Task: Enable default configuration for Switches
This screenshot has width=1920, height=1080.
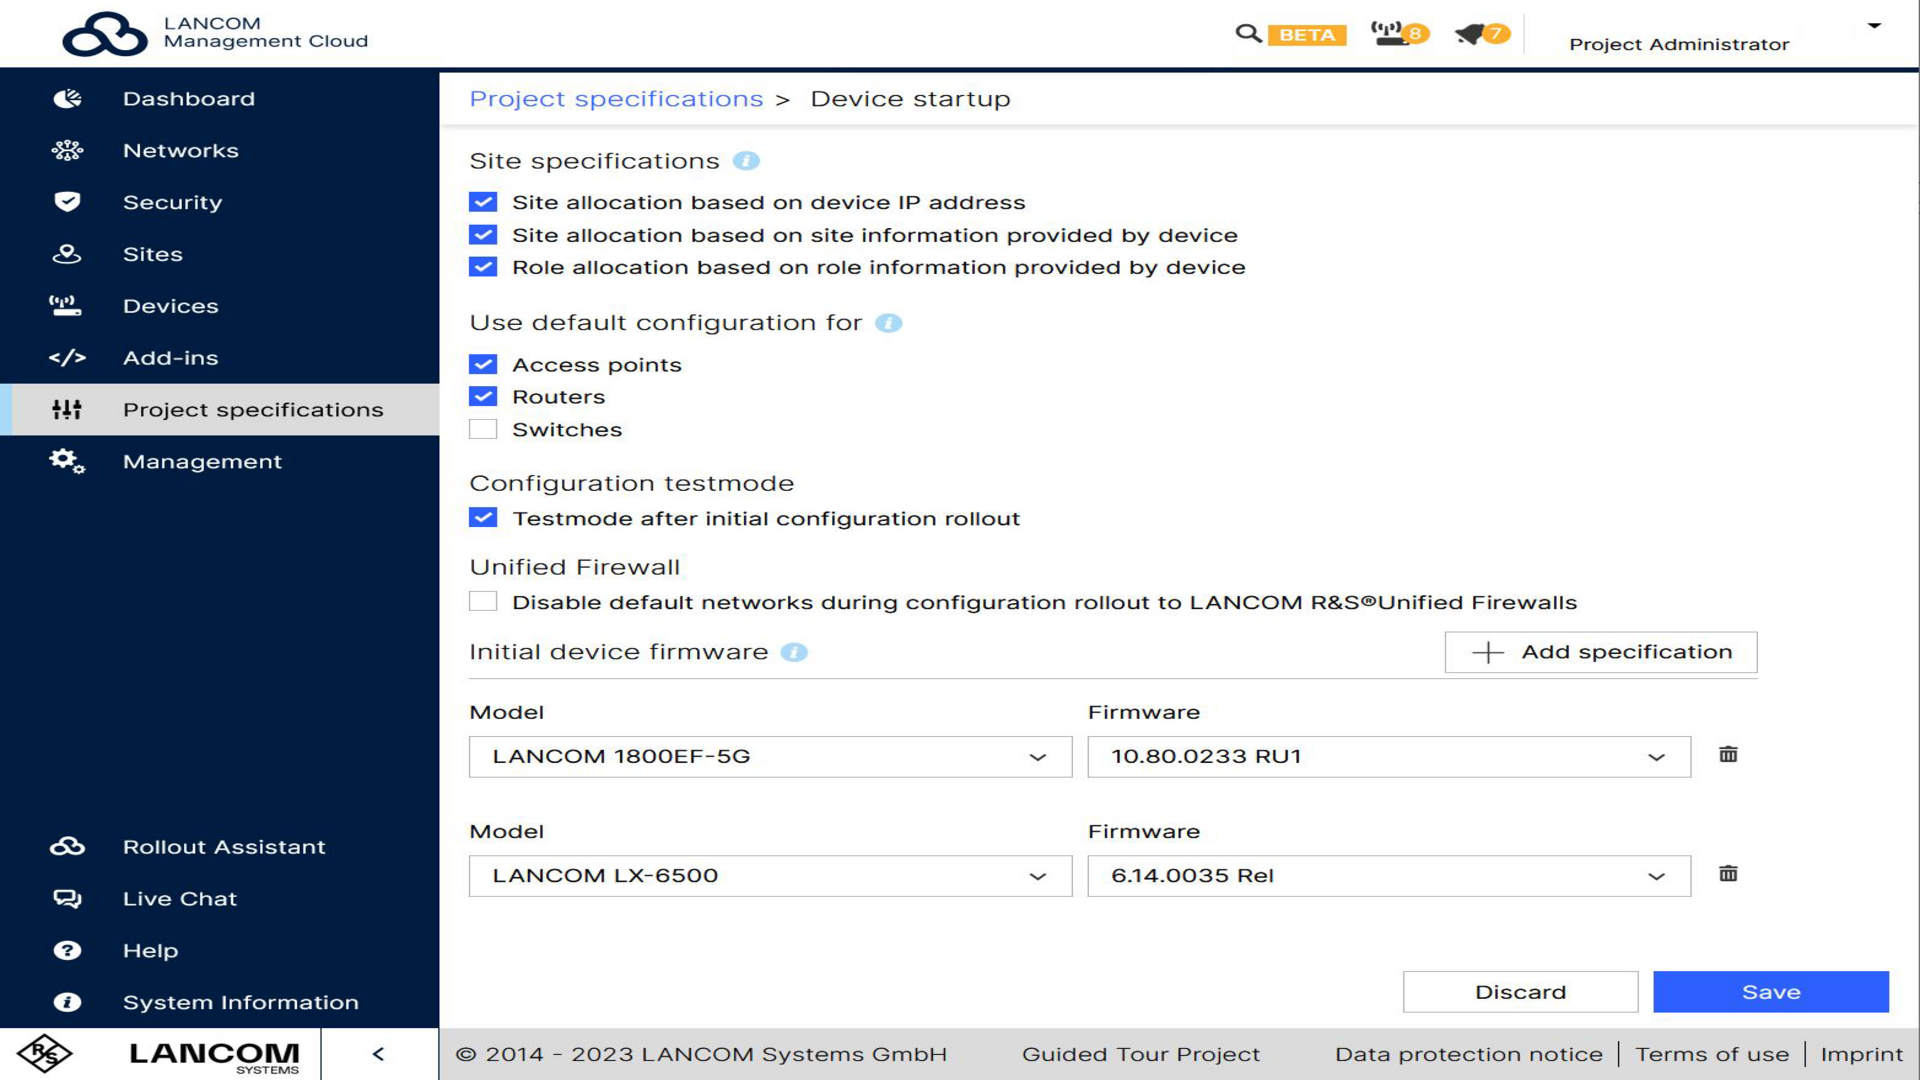Action: click(x=483, y=429)
